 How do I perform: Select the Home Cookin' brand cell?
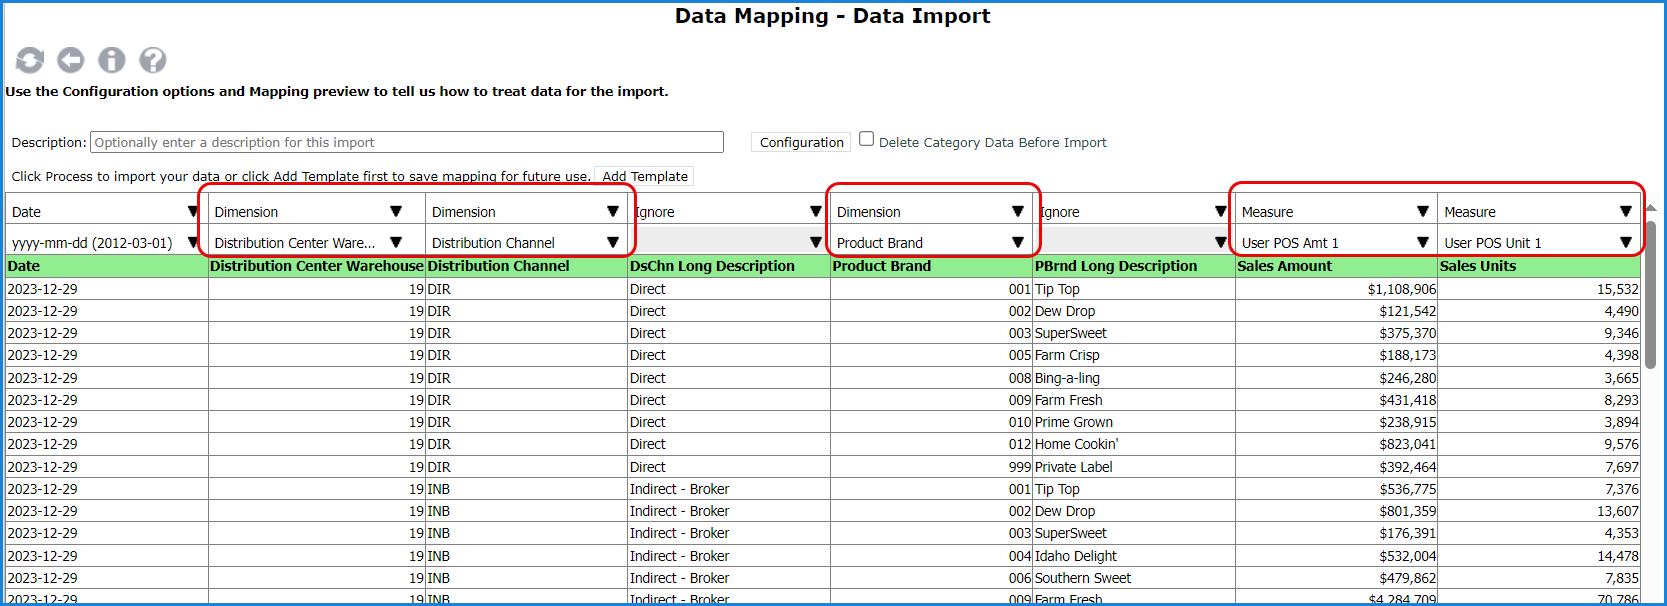coord(1134,444)
